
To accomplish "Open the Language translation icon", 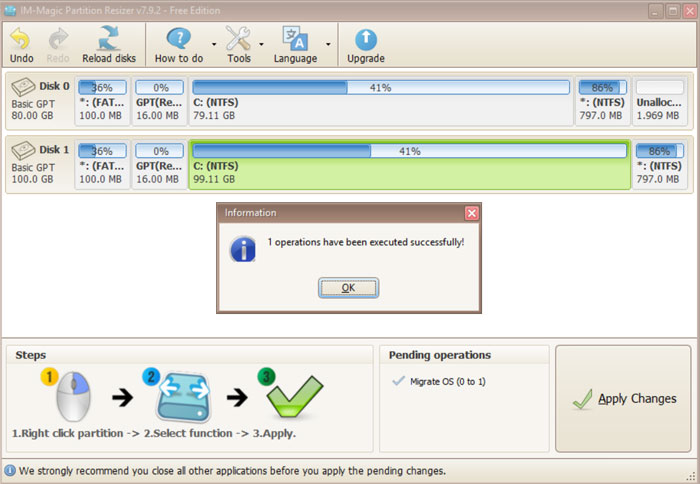I will pyautogui.click(x=295, y=38).
